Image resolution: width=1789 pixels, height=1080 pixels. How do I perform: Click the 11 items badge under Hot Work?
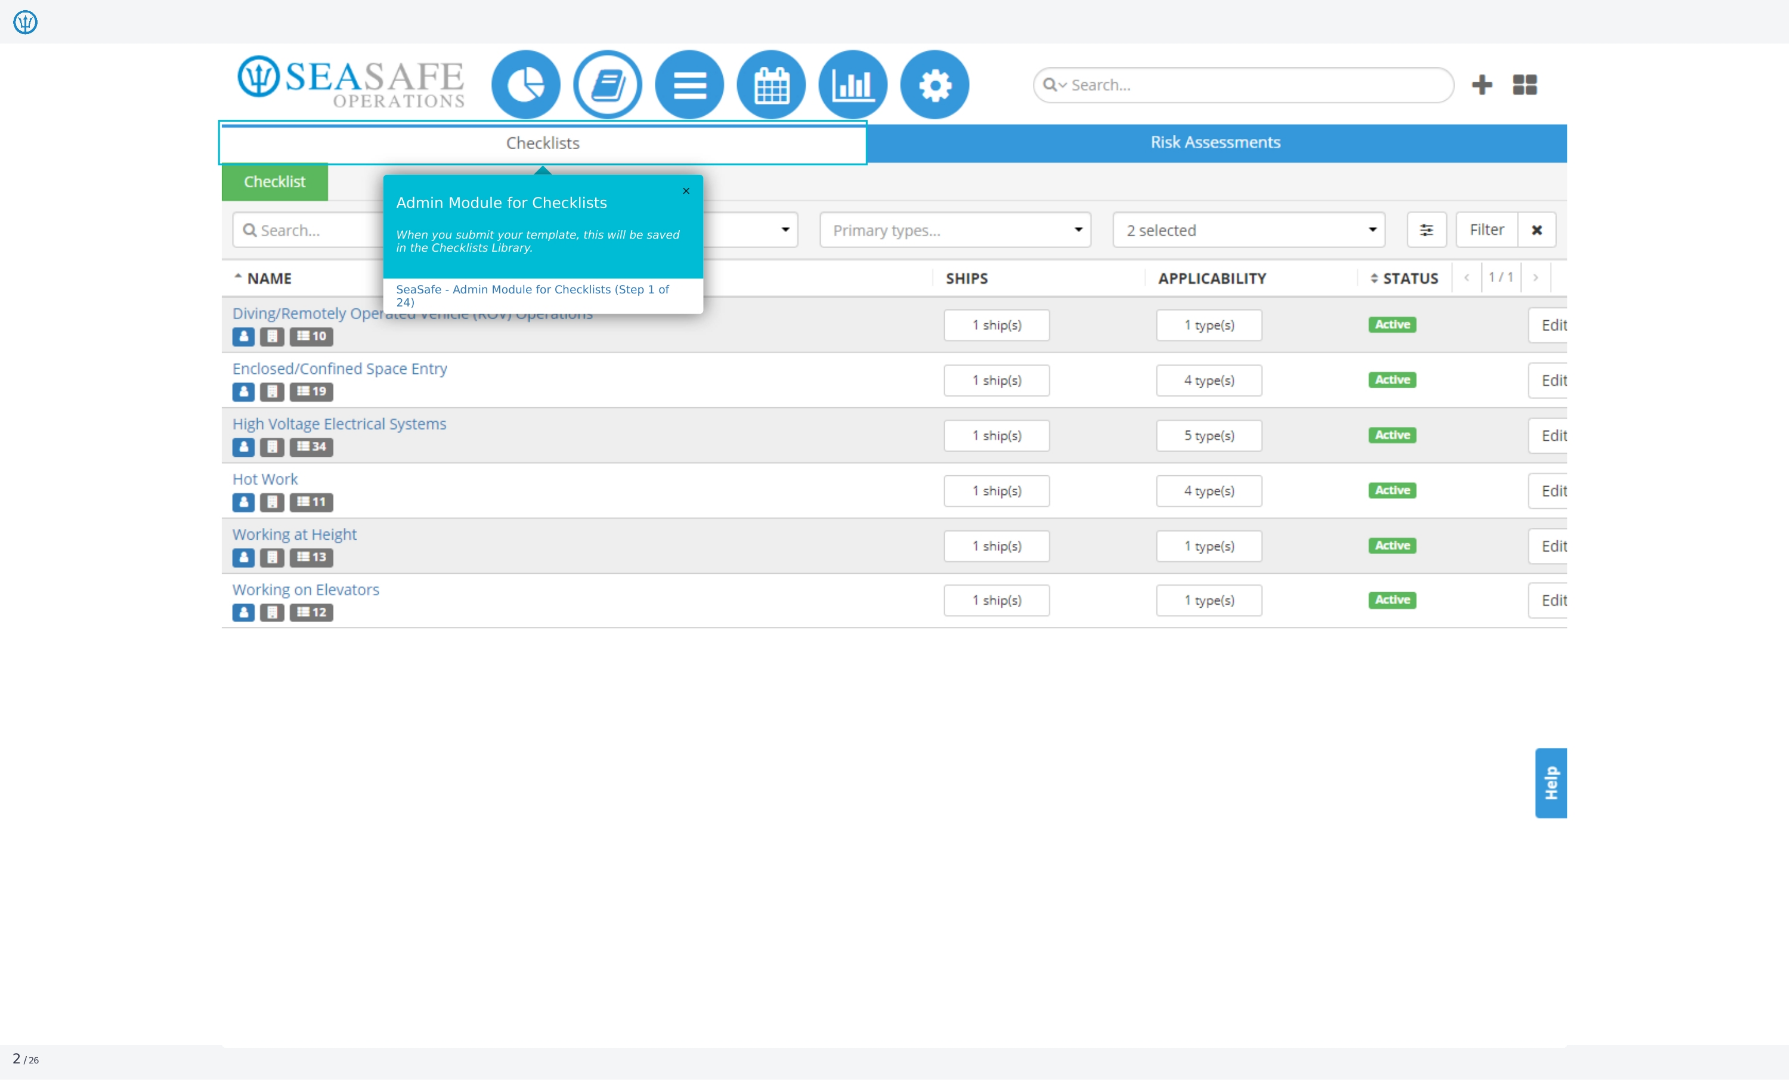tap(312, 502)
